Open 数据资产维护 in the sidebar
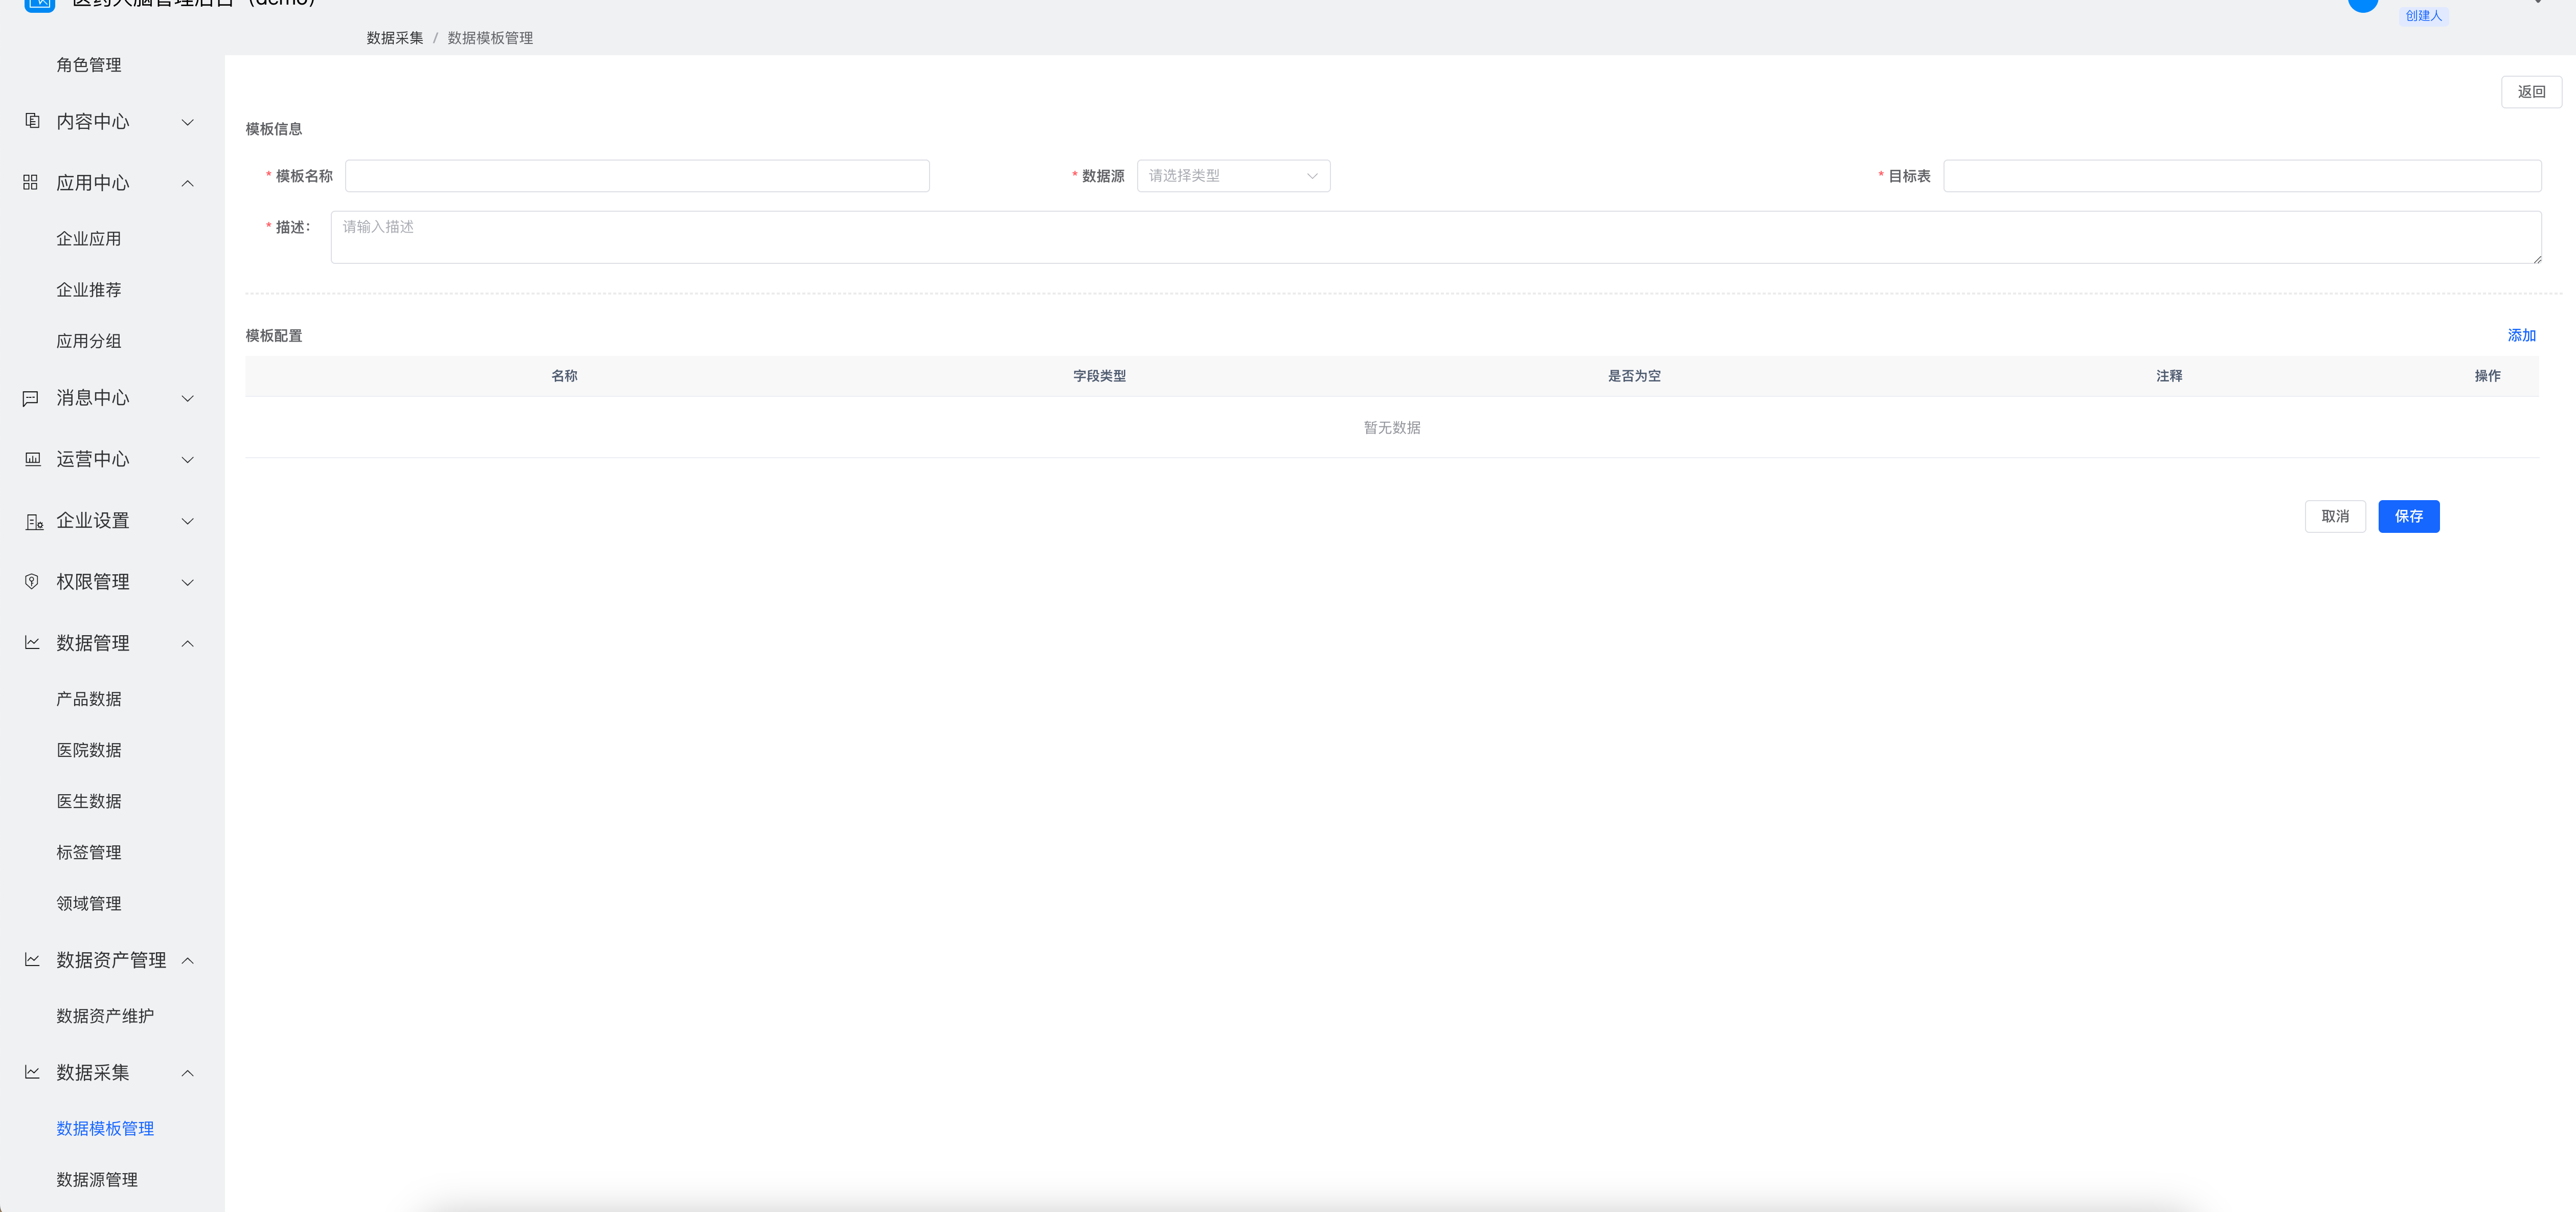 click(105, 1016)
